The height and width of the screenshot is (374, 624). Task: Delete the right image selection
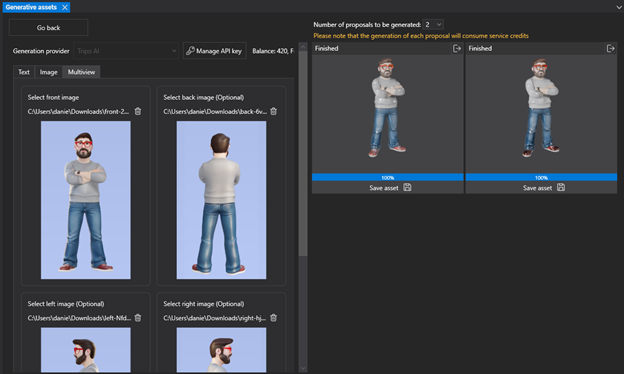pos(273,318)
